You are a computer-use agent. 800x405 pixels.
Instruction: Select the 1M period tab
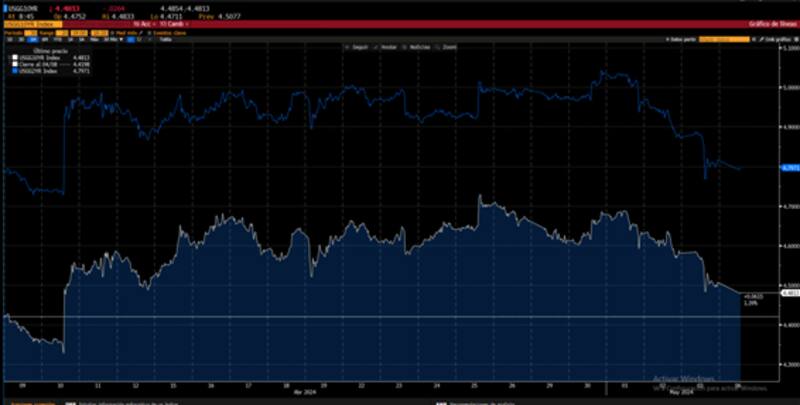[x=31, y=39]
